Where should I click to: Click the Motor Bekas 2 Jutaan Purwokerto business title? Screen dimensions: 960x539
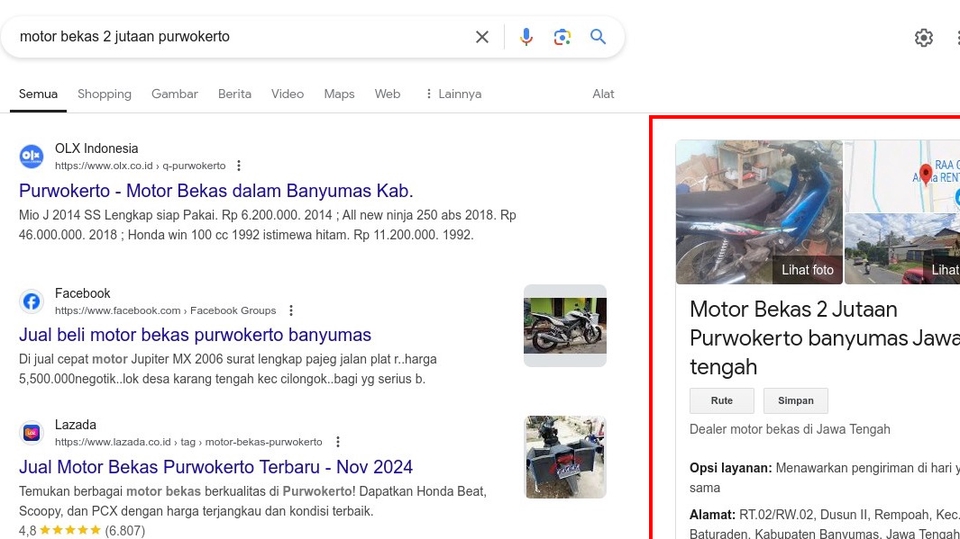824,338
